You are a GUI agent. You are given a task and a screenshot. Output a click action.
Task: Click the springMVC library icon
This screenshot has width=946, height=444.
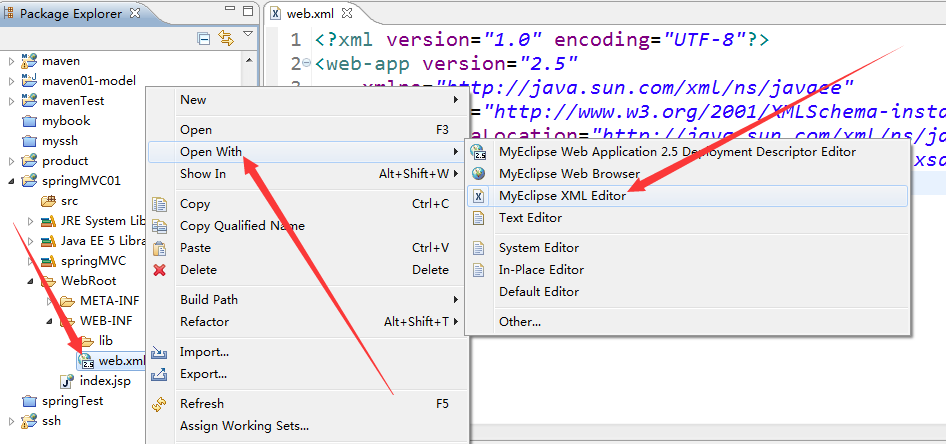coord(48,261)
